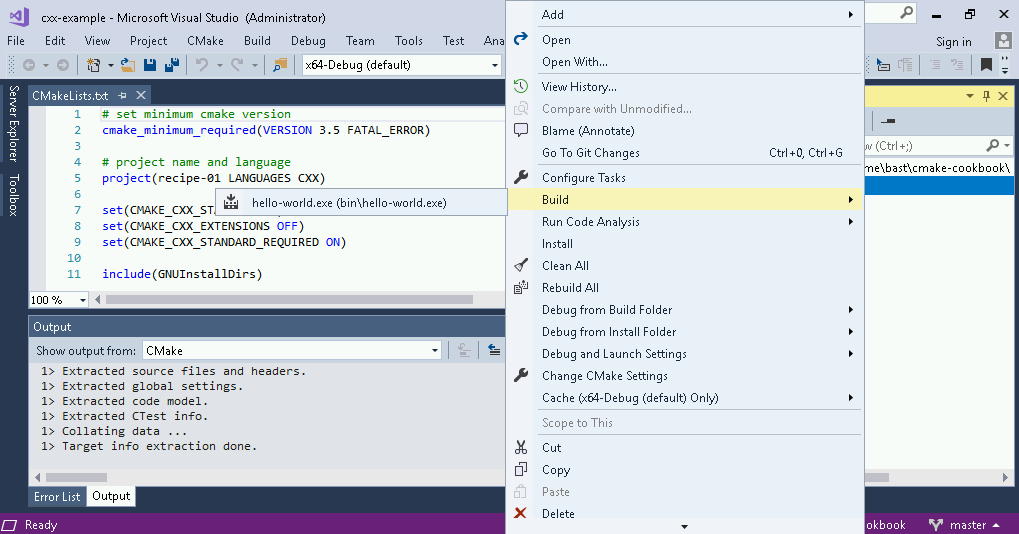Viewport: 1019px width, 534px height.
Task: Click the Open File folder icon
Action: pos(127,65)
